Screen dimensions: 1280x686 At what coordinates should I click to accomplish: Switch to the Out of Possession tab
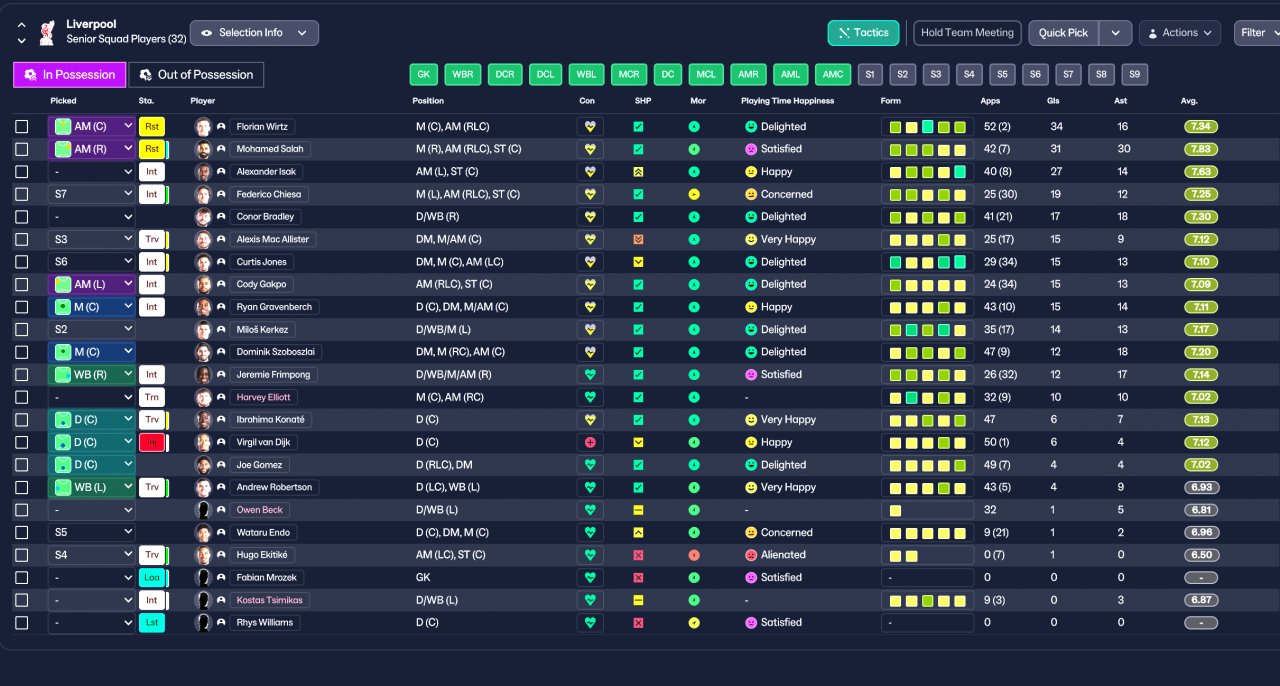coord(196,74)
